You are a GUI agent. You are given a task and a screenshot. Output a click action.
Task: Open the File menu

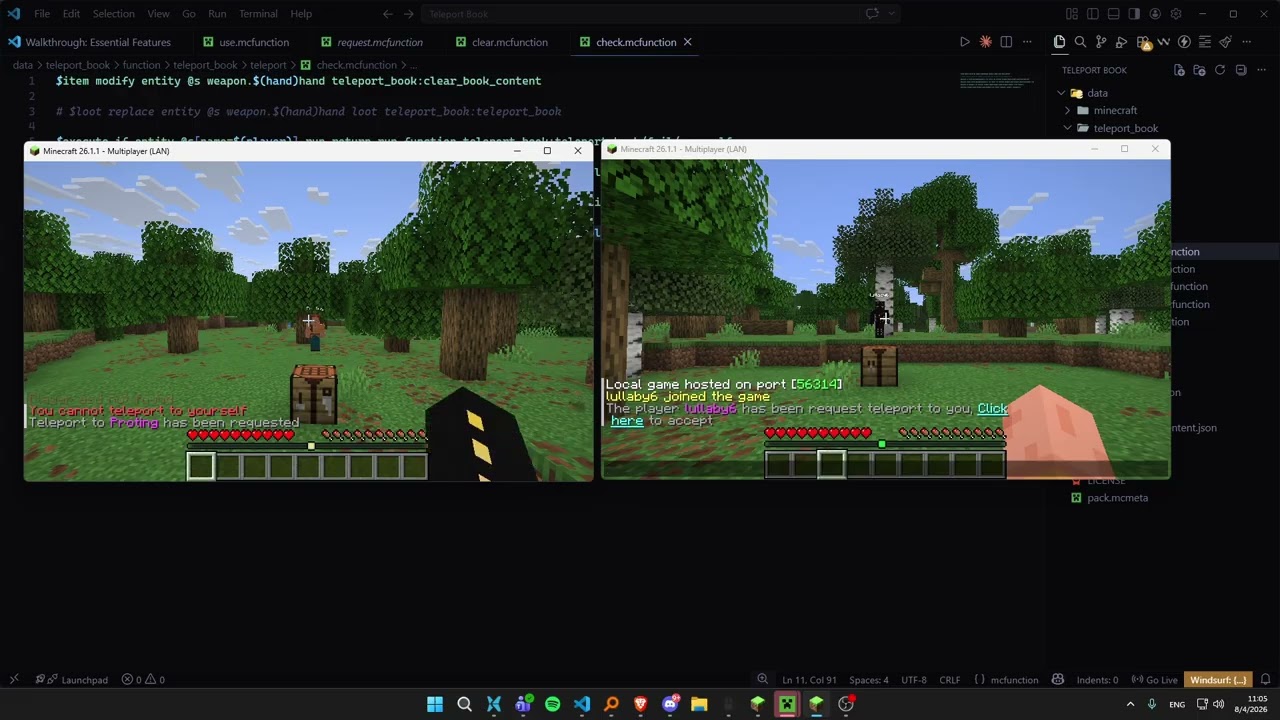click(42, 14)
